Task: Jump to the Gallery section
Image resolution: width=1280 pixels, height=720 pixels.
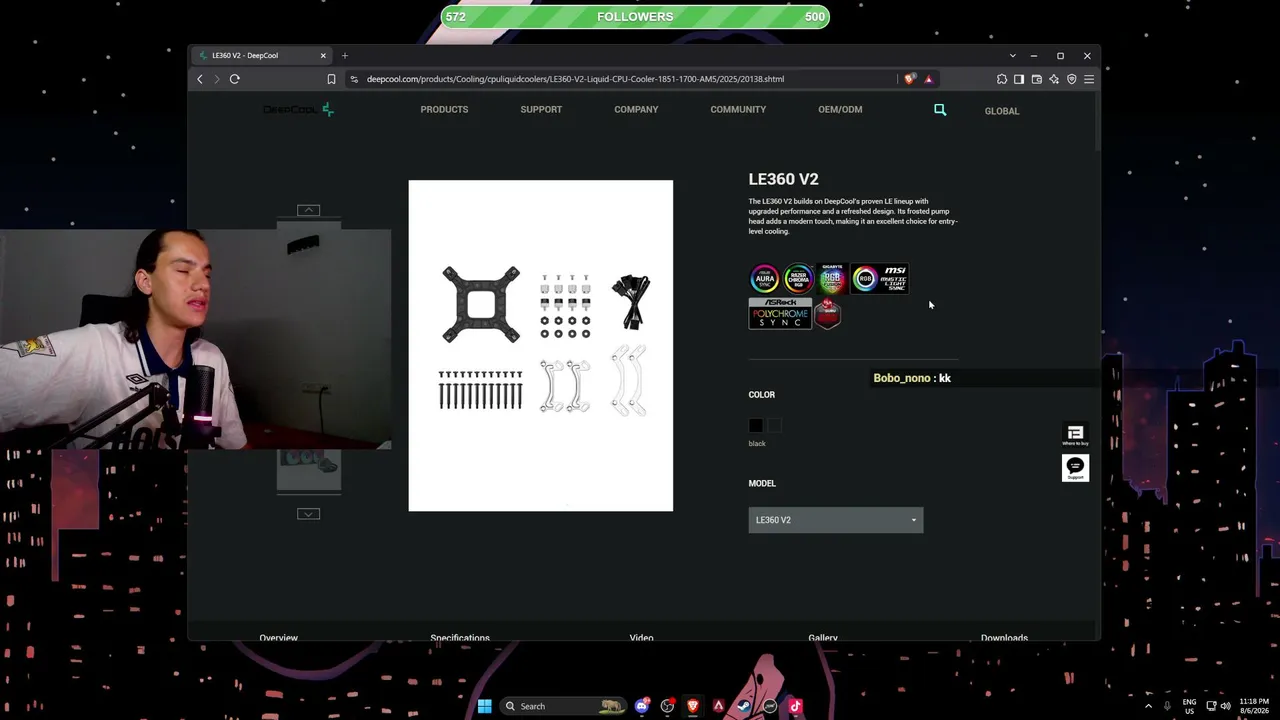Action: [x=823, y=637]
